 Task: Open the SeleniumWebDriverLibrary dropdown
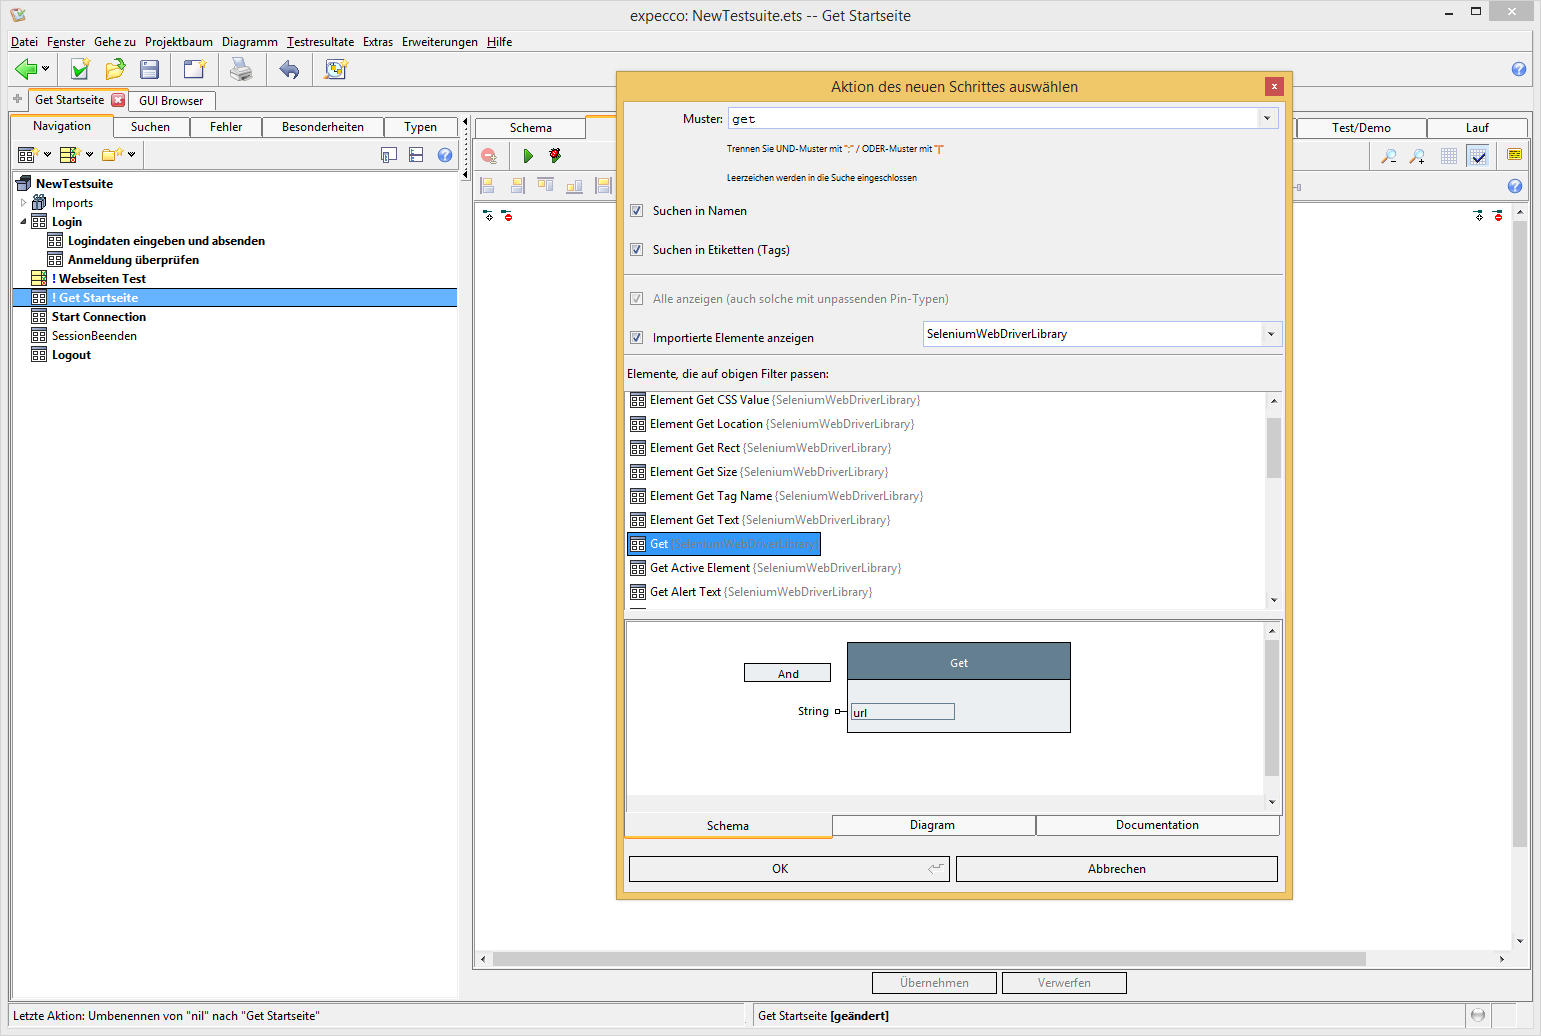click(x=1271, y=334)
